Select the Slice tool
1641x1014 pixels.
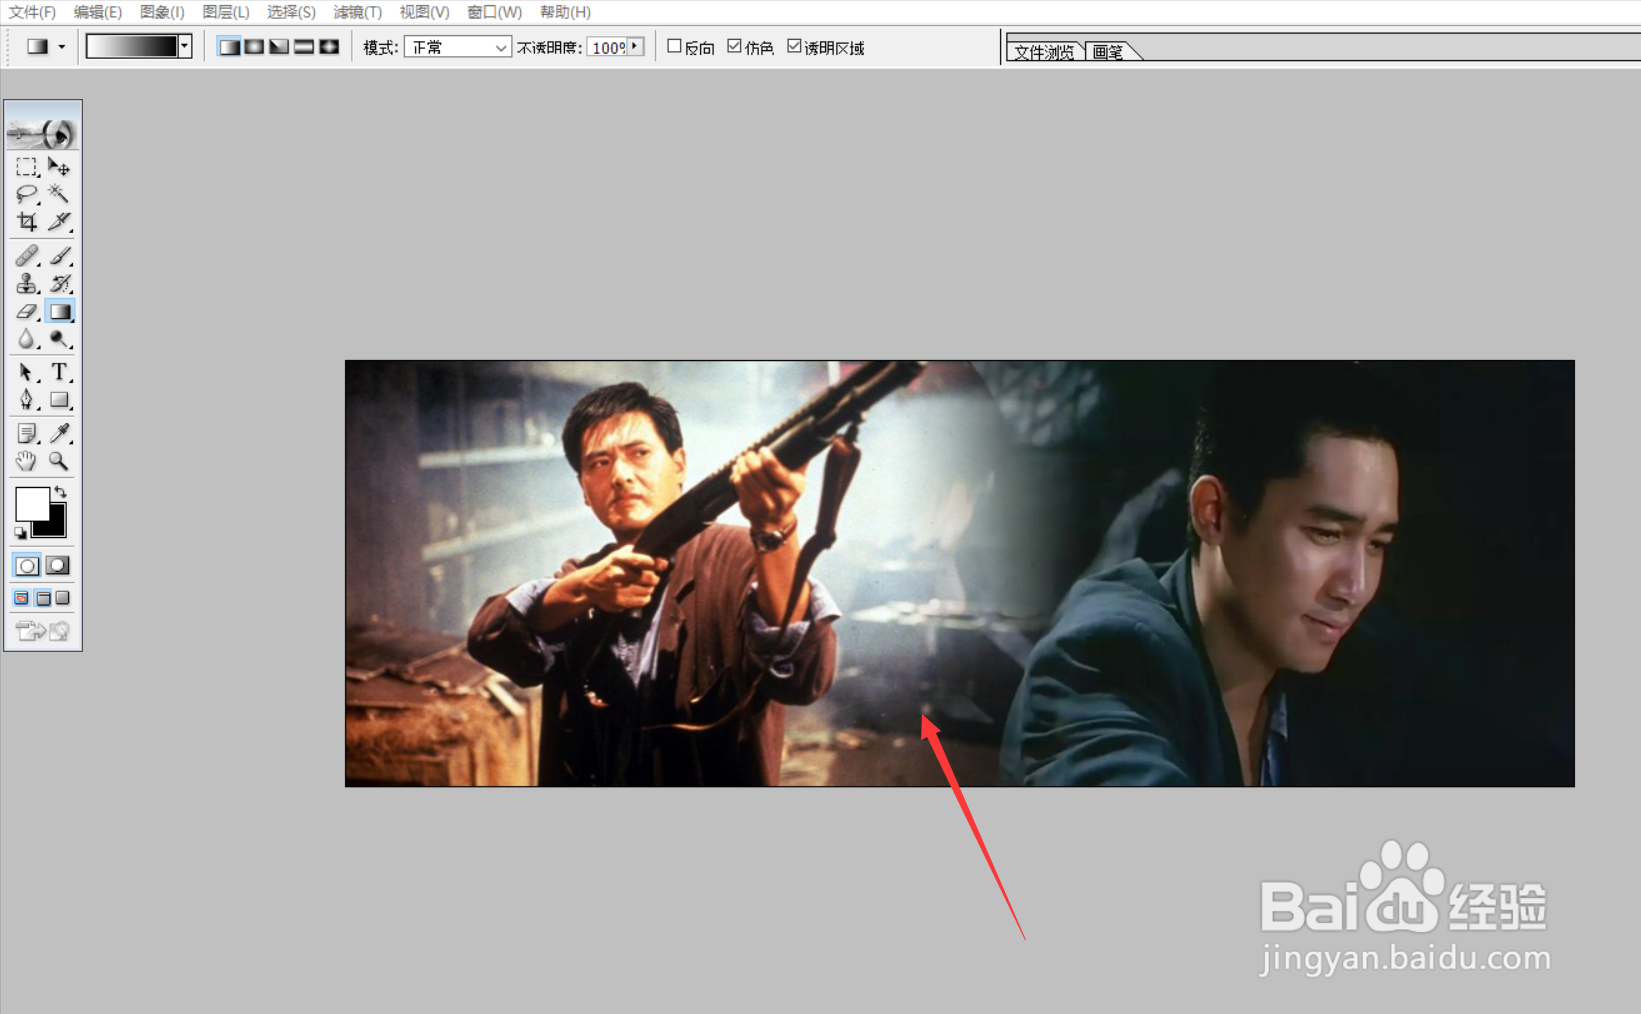pos(59,221)
